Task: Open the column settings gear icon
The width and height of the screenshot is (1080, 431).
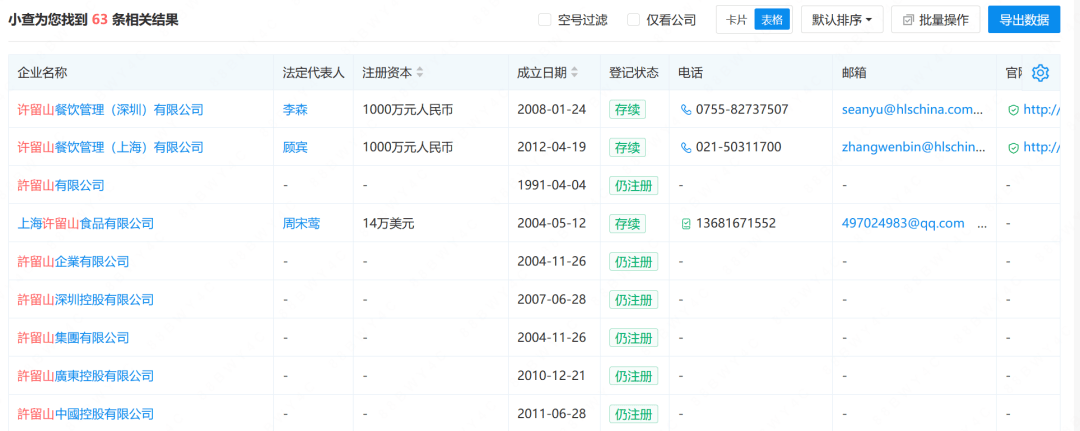Action: point(1041,72)
